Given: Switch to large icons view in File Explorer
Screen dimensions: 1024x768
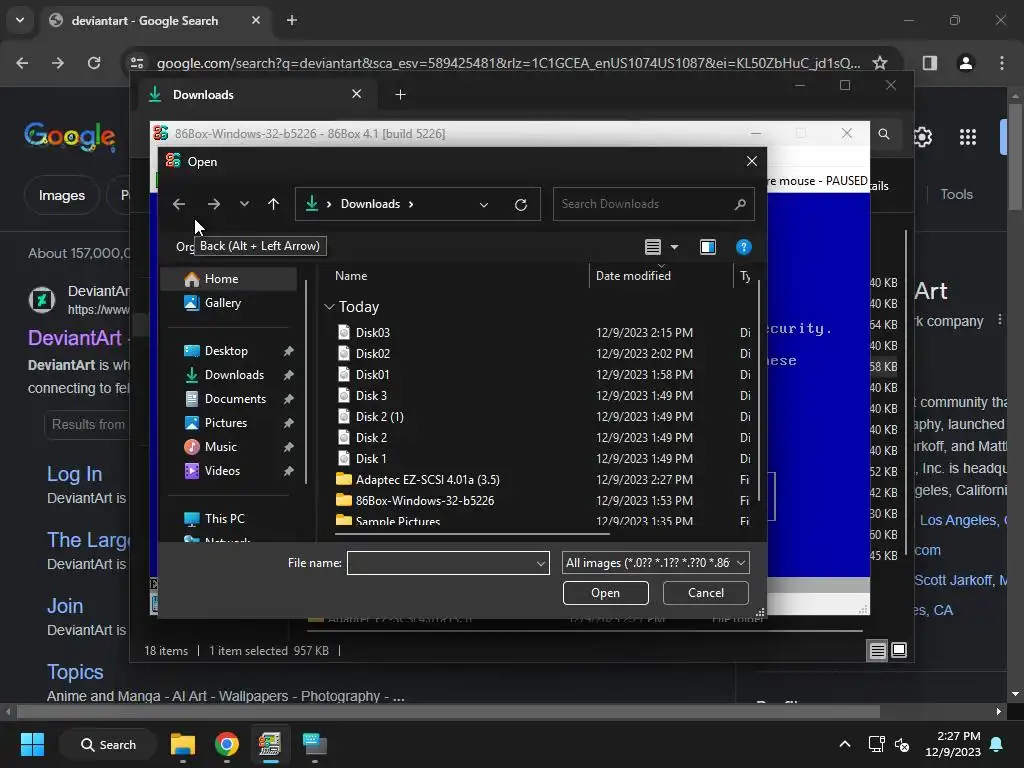Looking at the screenshot, I should click(x=899, y=650).
